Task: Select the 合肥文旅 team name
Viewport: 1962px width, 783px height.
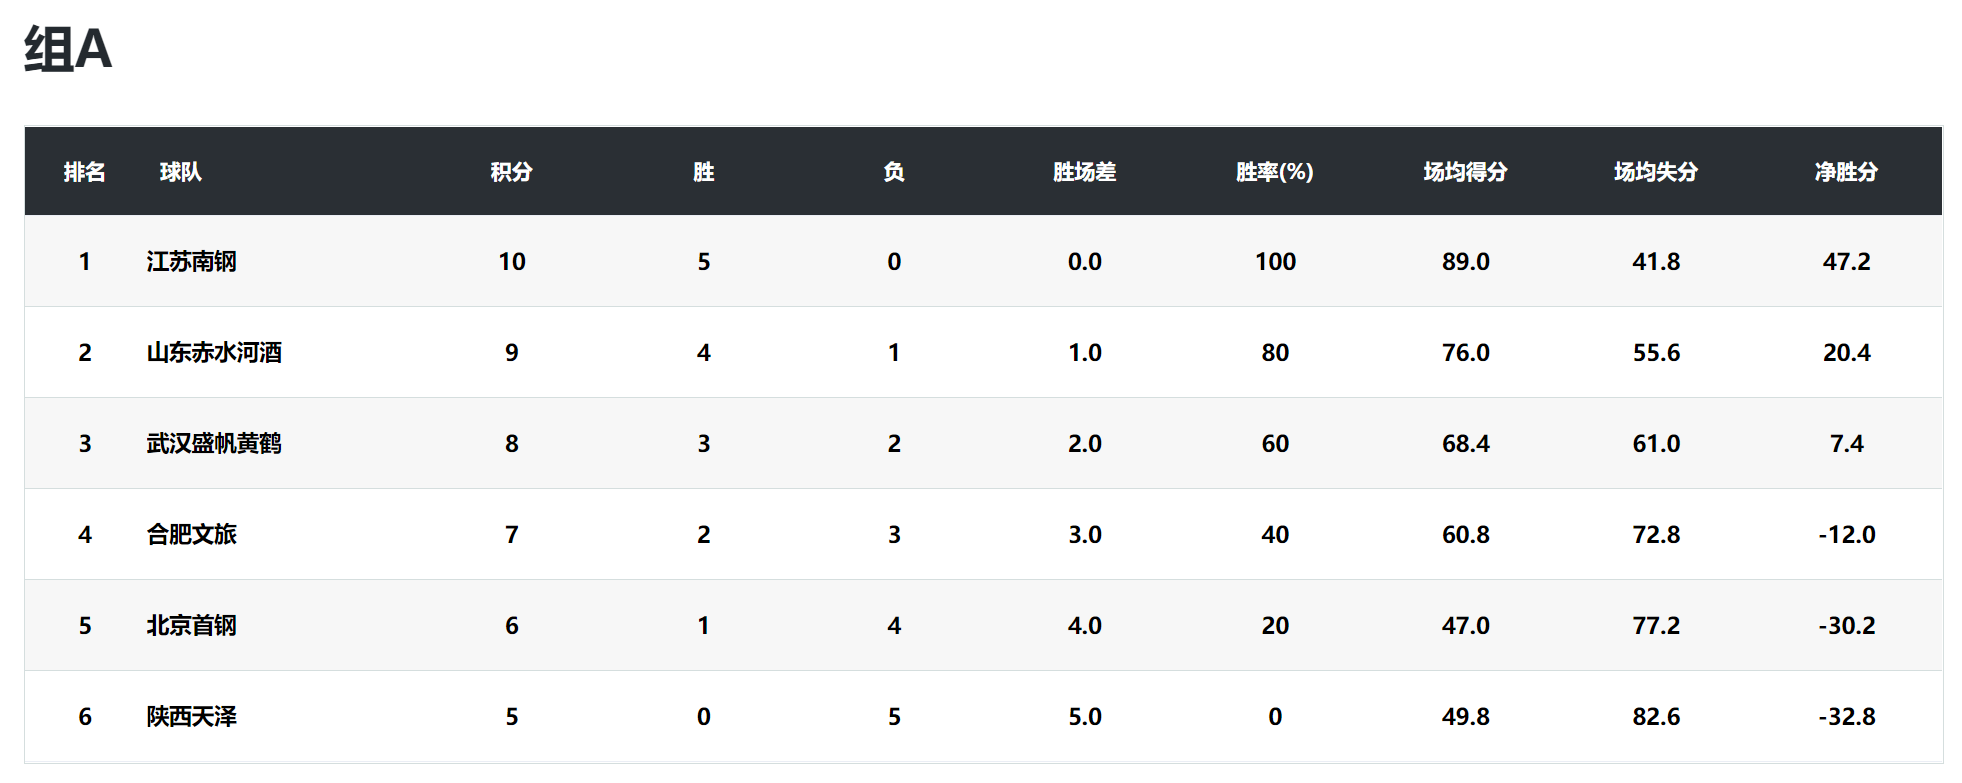Action: (x=191, y=535)
